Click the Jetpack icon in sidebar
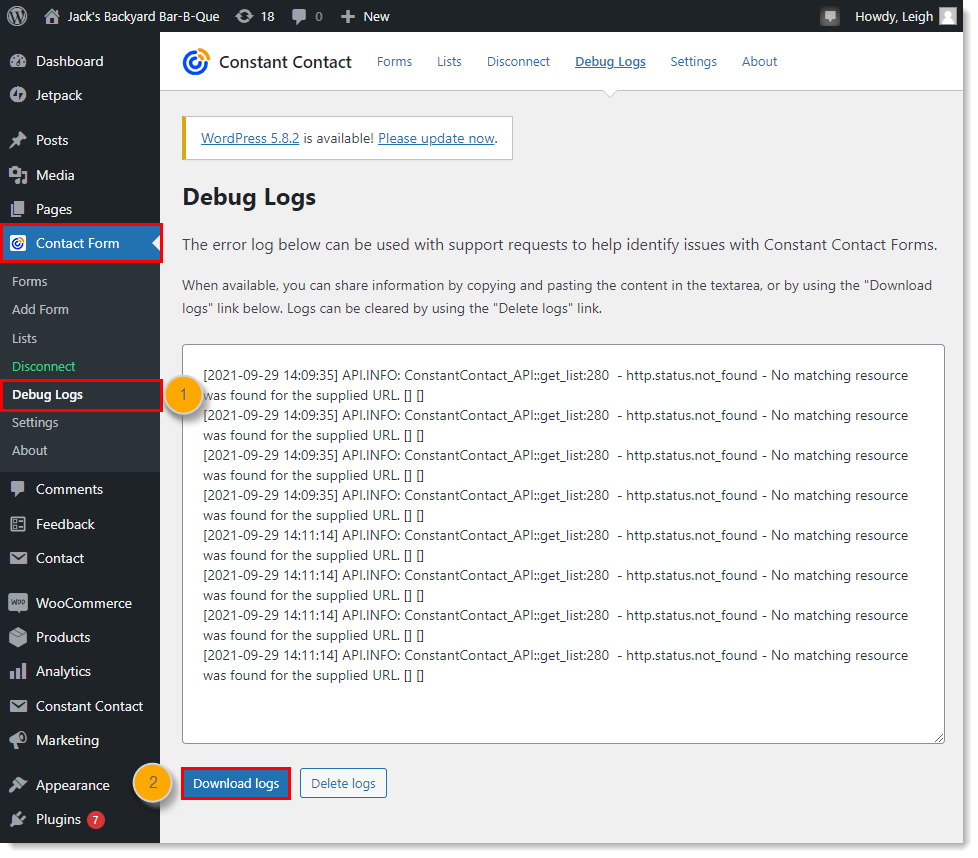Image resolution: width=978 pixels, height=858 pixels. pyautogui.click(x=18, y=95)
